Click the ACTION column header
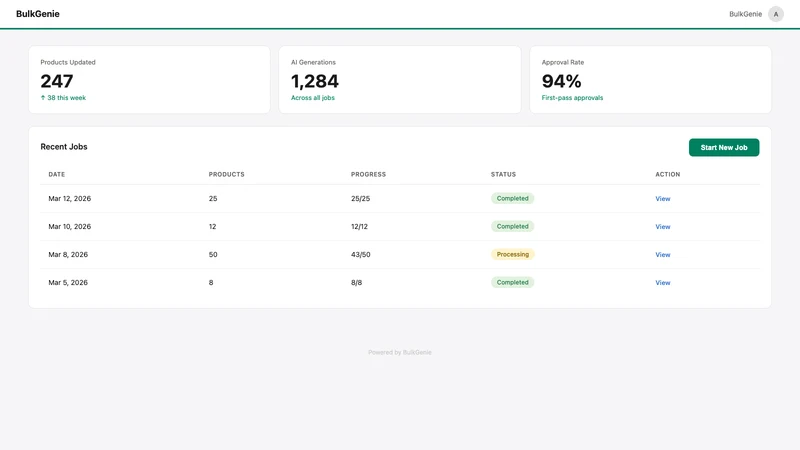Viewport: 800px width, 450px height. pos(667,174)
